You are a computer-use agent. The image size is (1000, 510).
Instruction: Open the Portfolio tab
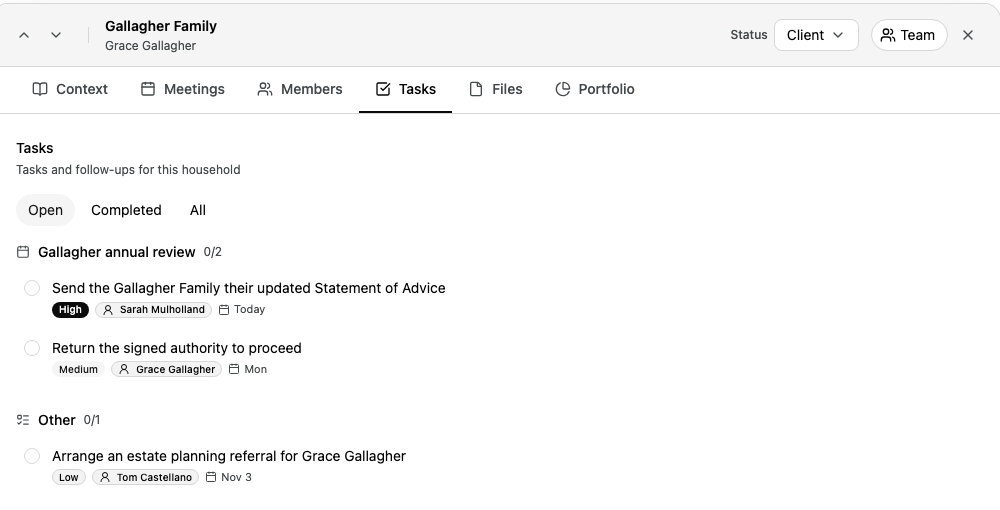(x=594, y=89)
